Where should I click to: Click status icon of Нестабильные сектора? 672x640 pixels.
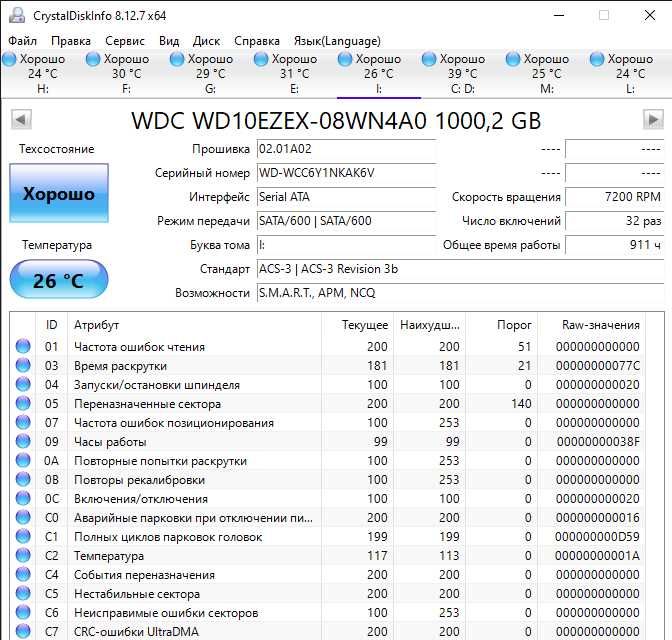pyautogui.click(x=23, y=593)
